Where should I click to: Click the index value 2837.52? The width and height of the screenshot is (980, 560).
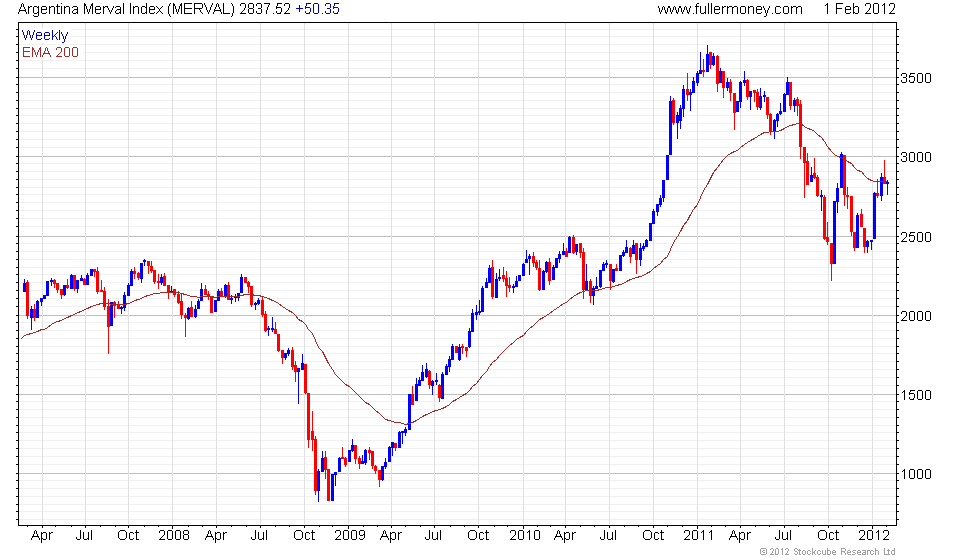click(265, 9)
